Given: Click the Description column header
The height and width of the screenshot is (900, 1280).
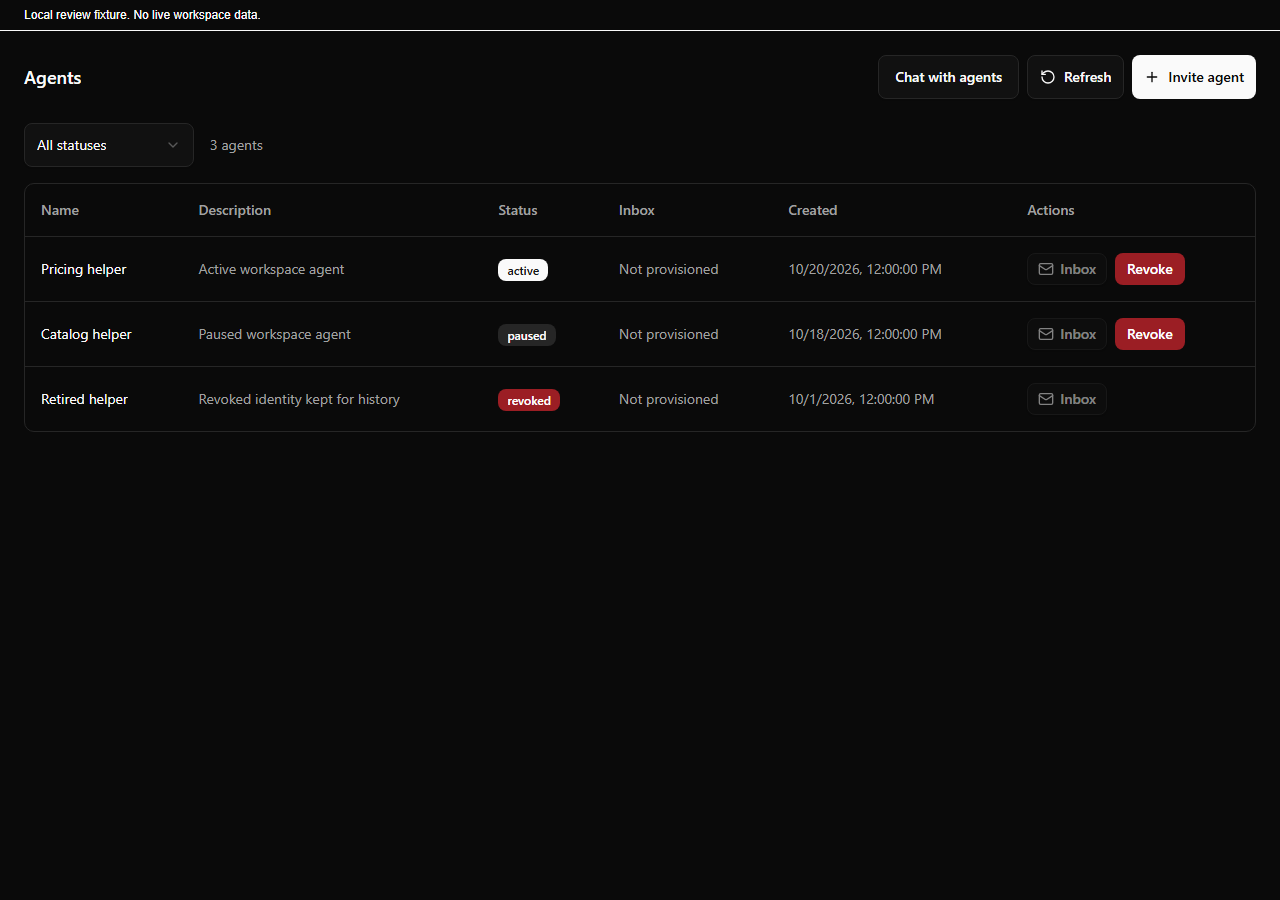Looking at the screenshot, I should pyautogui.click(x=235, y=210).
